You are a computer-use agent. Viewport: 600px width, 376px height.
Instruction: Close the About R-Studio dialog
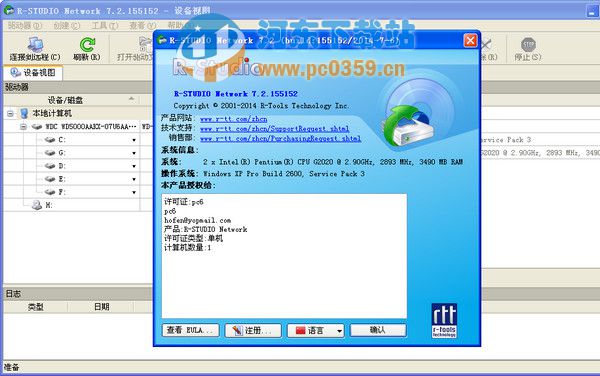tap(470, 40)
